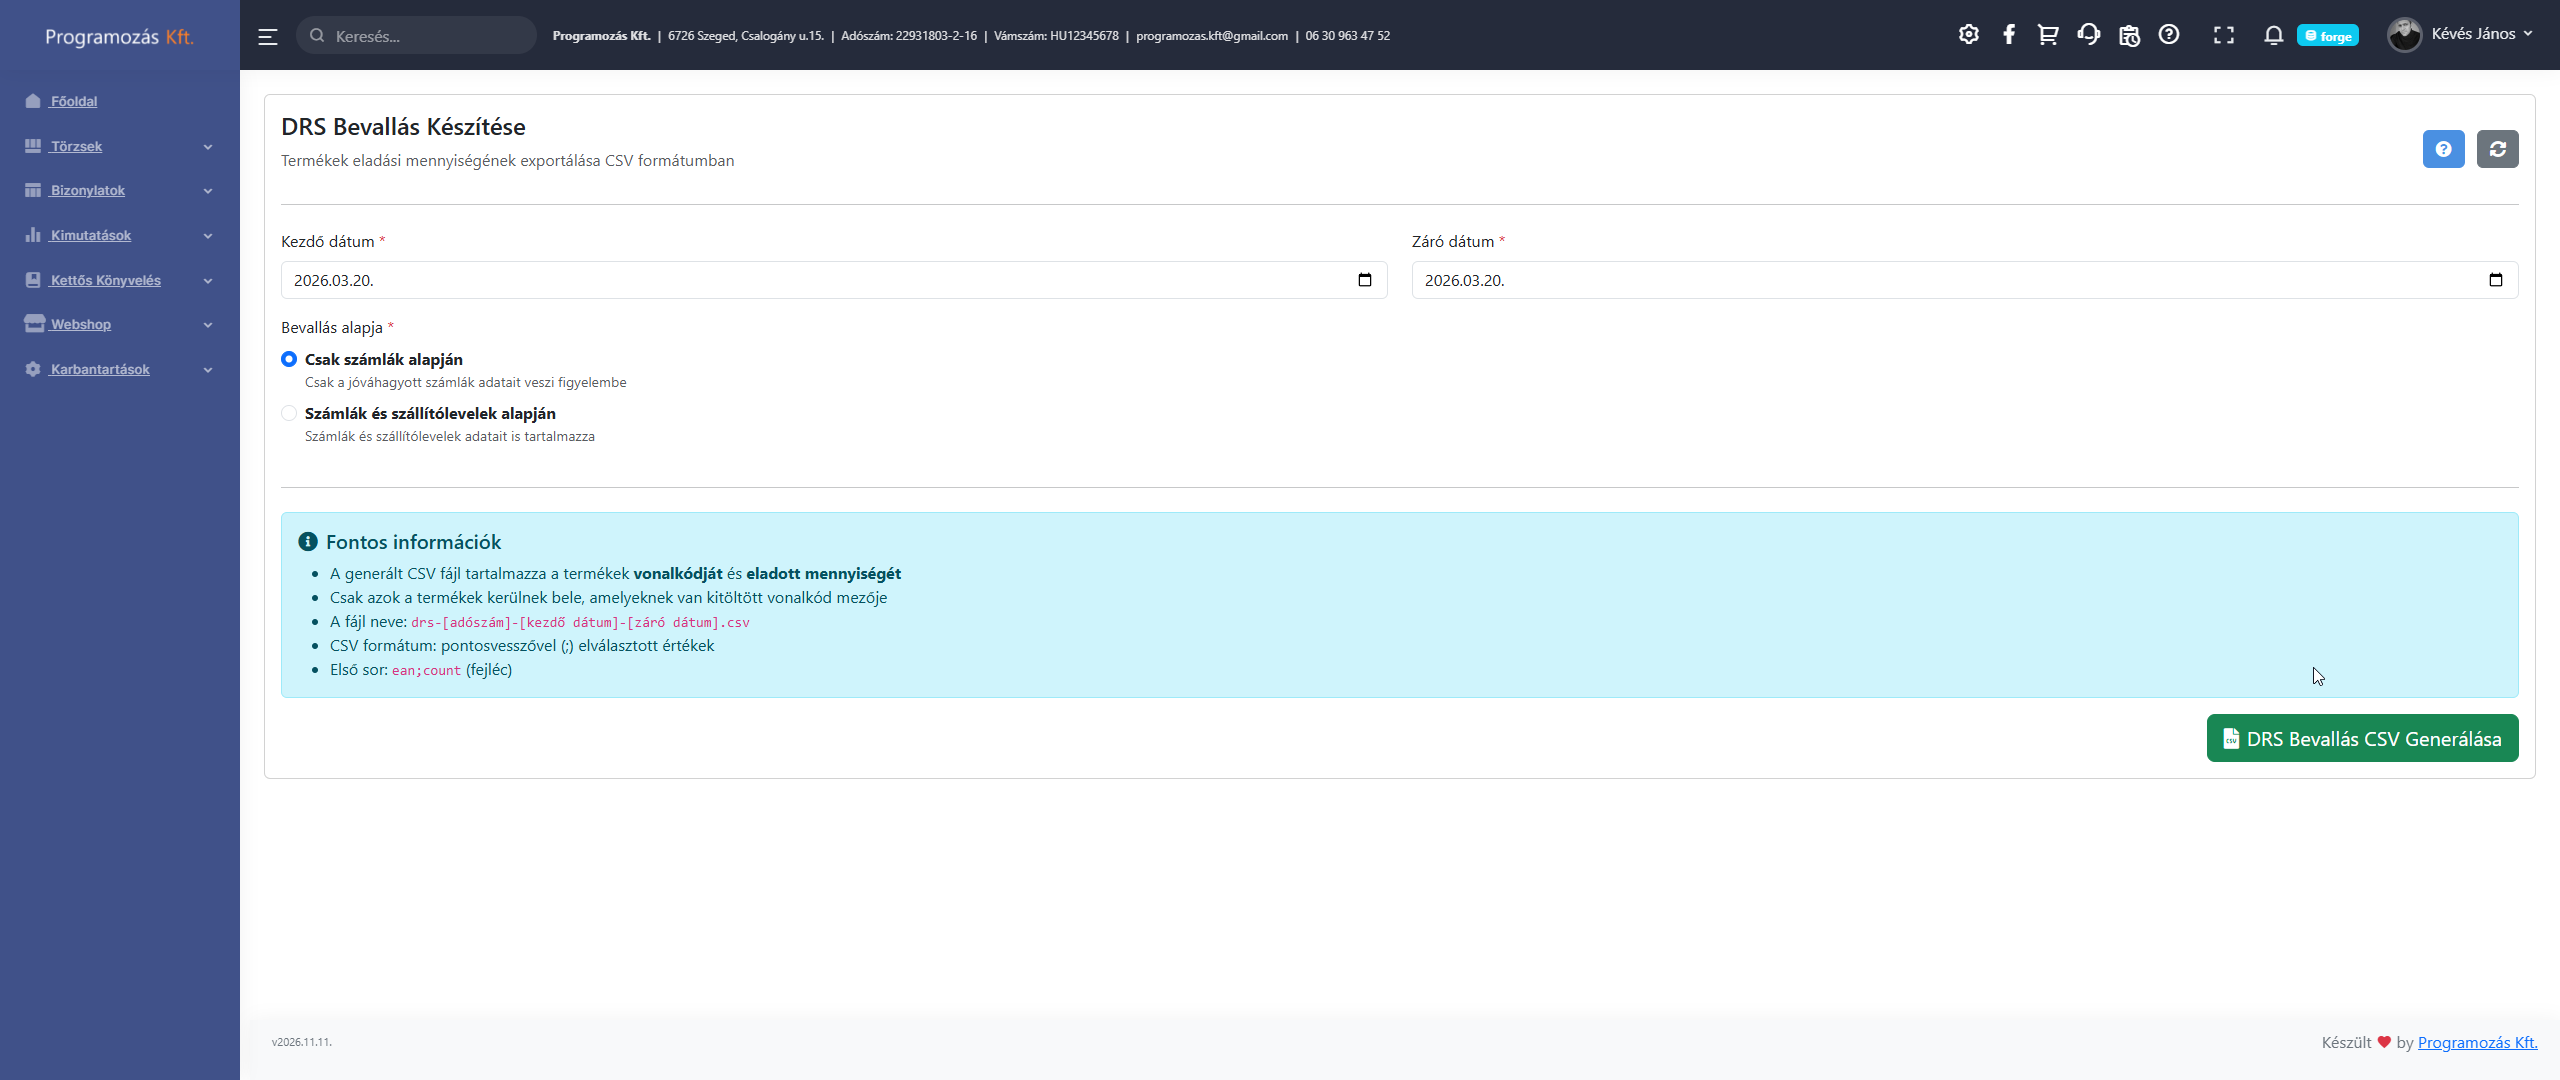Click the gray refresh button
Viewport: 2560px width, 1080px height.
pyautogui.click(x=2497, y=149)
